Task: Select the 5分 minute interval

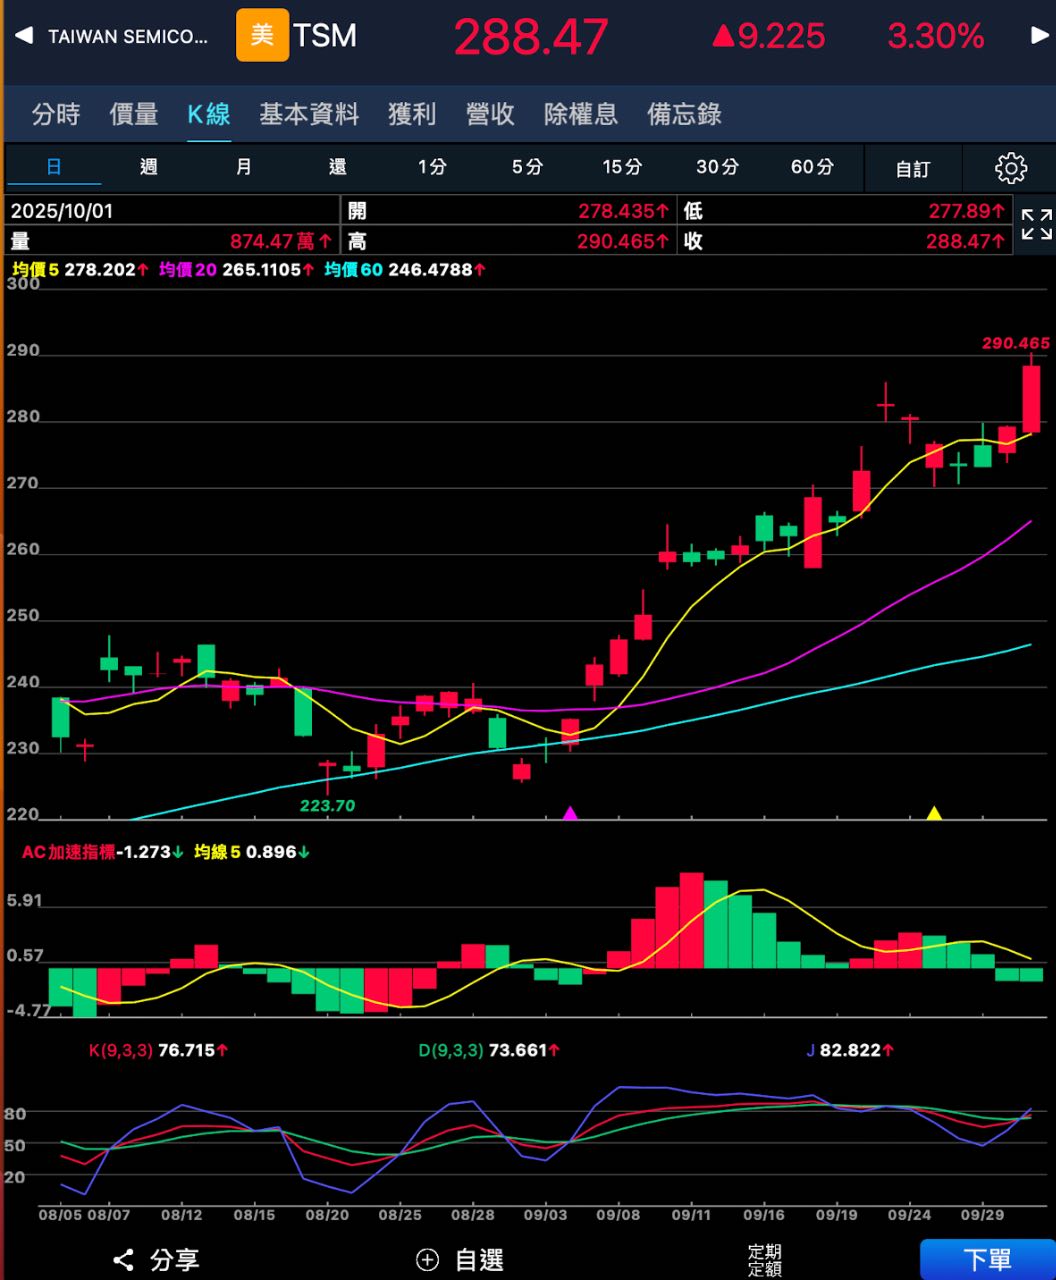Action: (x=527, y=167)
